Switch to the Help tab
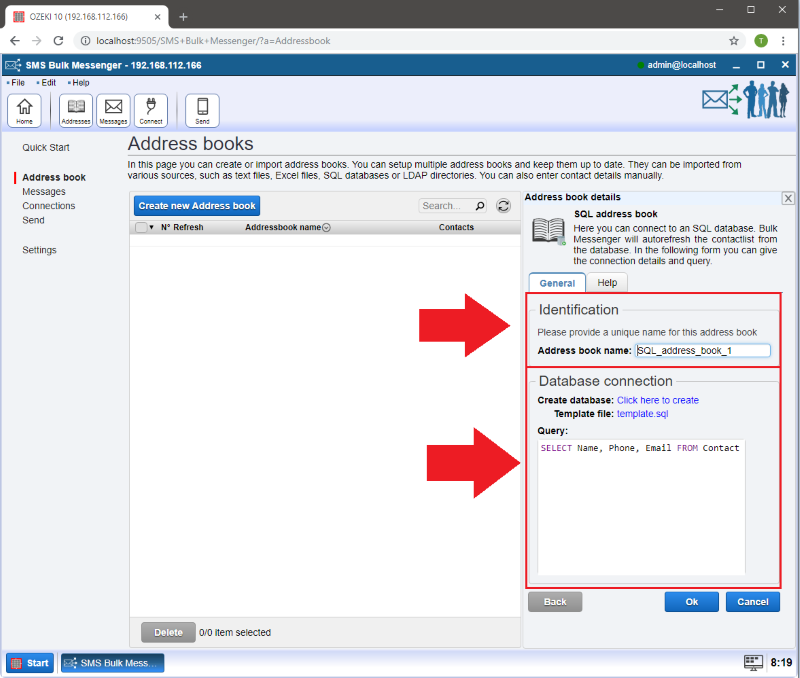The image size is (800, 678). pos(607,283)
